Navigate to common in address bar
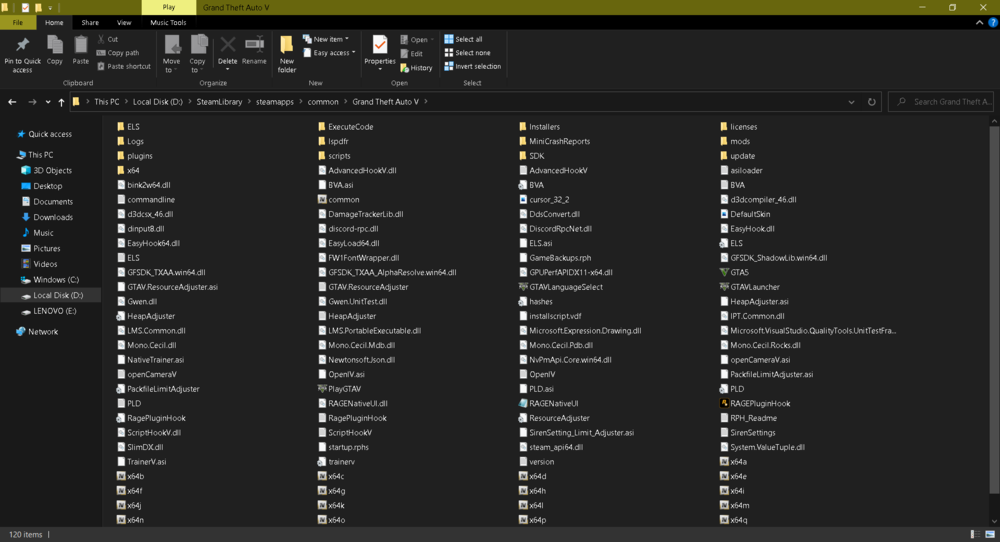Viewport: 1000px width, 542px height. pyautogui.click(x=323, y=102)
